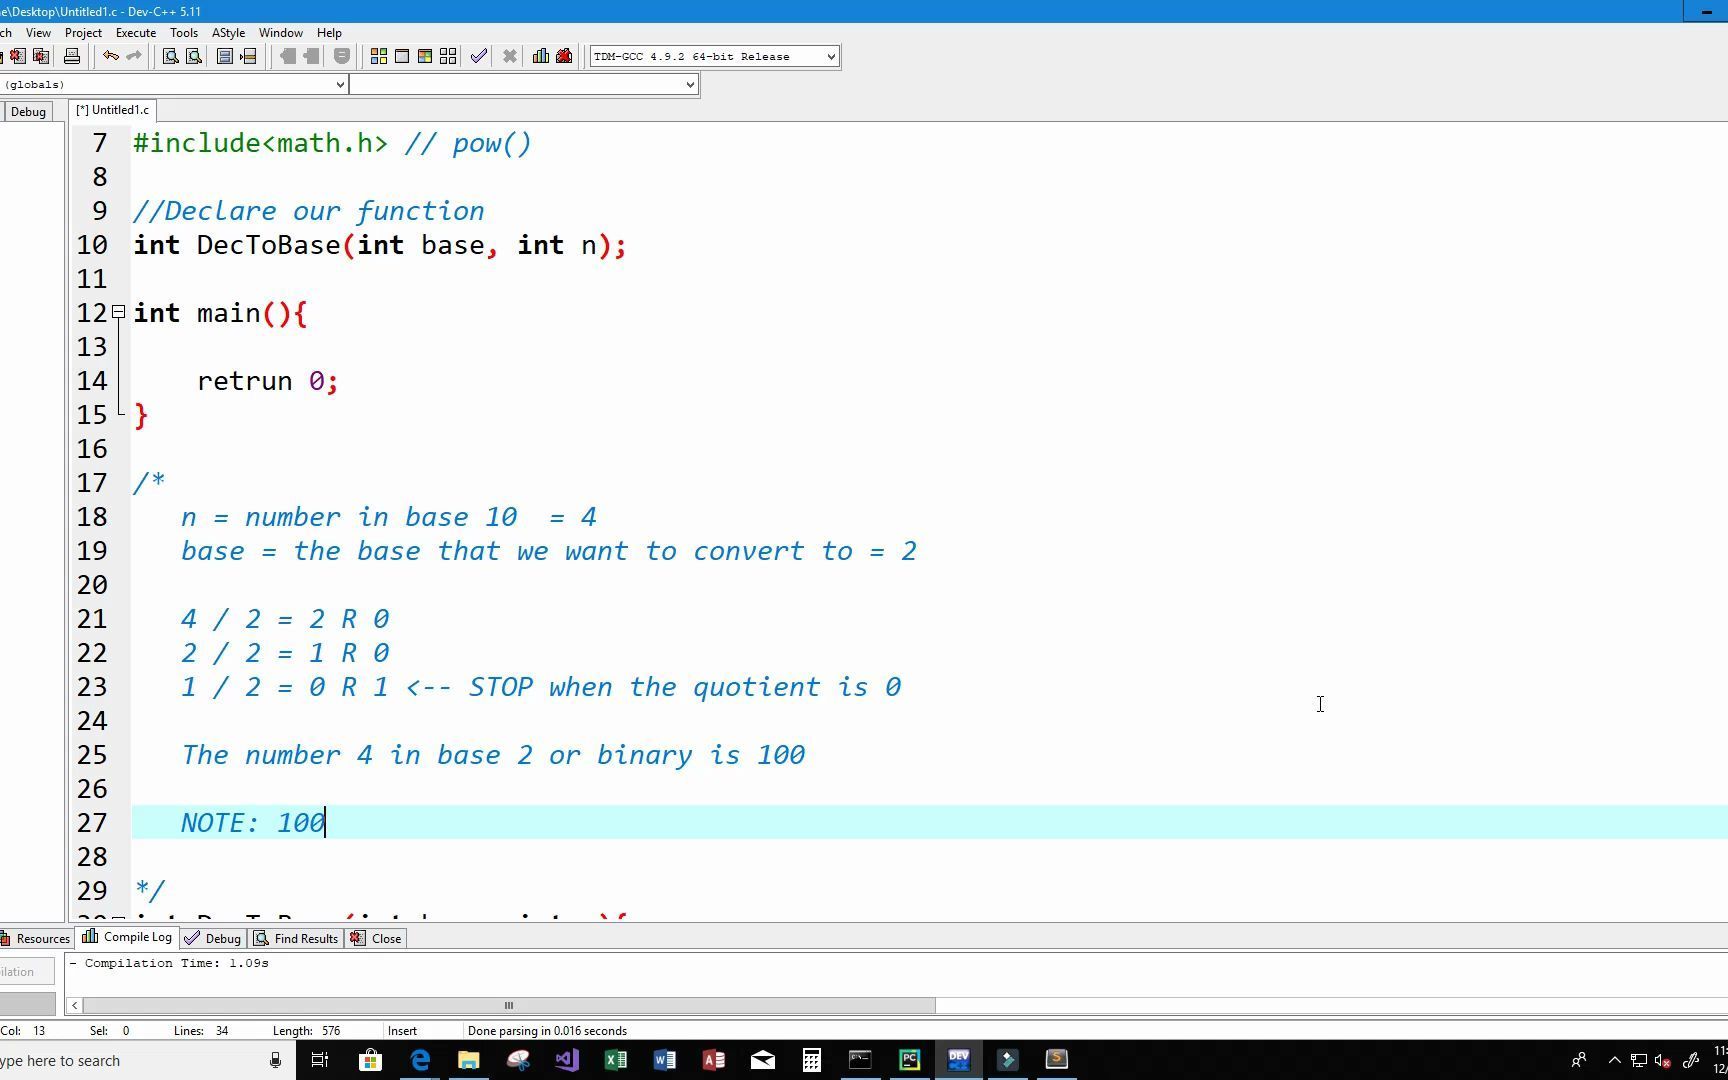Open the Help menu
Image resolution: width=1728 pixels, height=1080 pixels.
(329, 33)
